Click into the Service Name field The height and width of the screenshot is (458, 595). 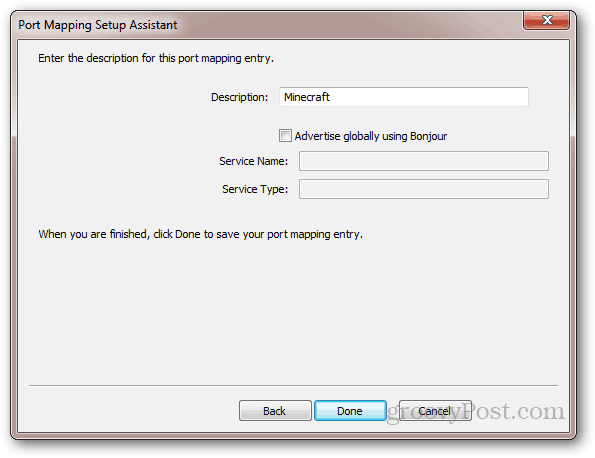click(x=423, y=161)
